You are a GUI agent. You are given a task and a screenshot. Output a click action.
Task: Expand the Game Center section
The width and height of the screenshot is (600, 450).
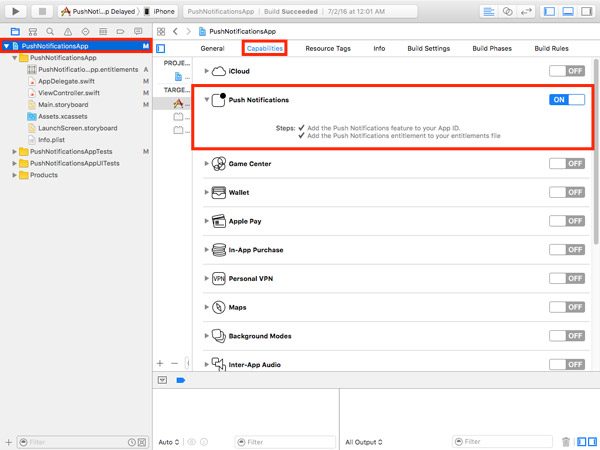[x=206, y=163]
